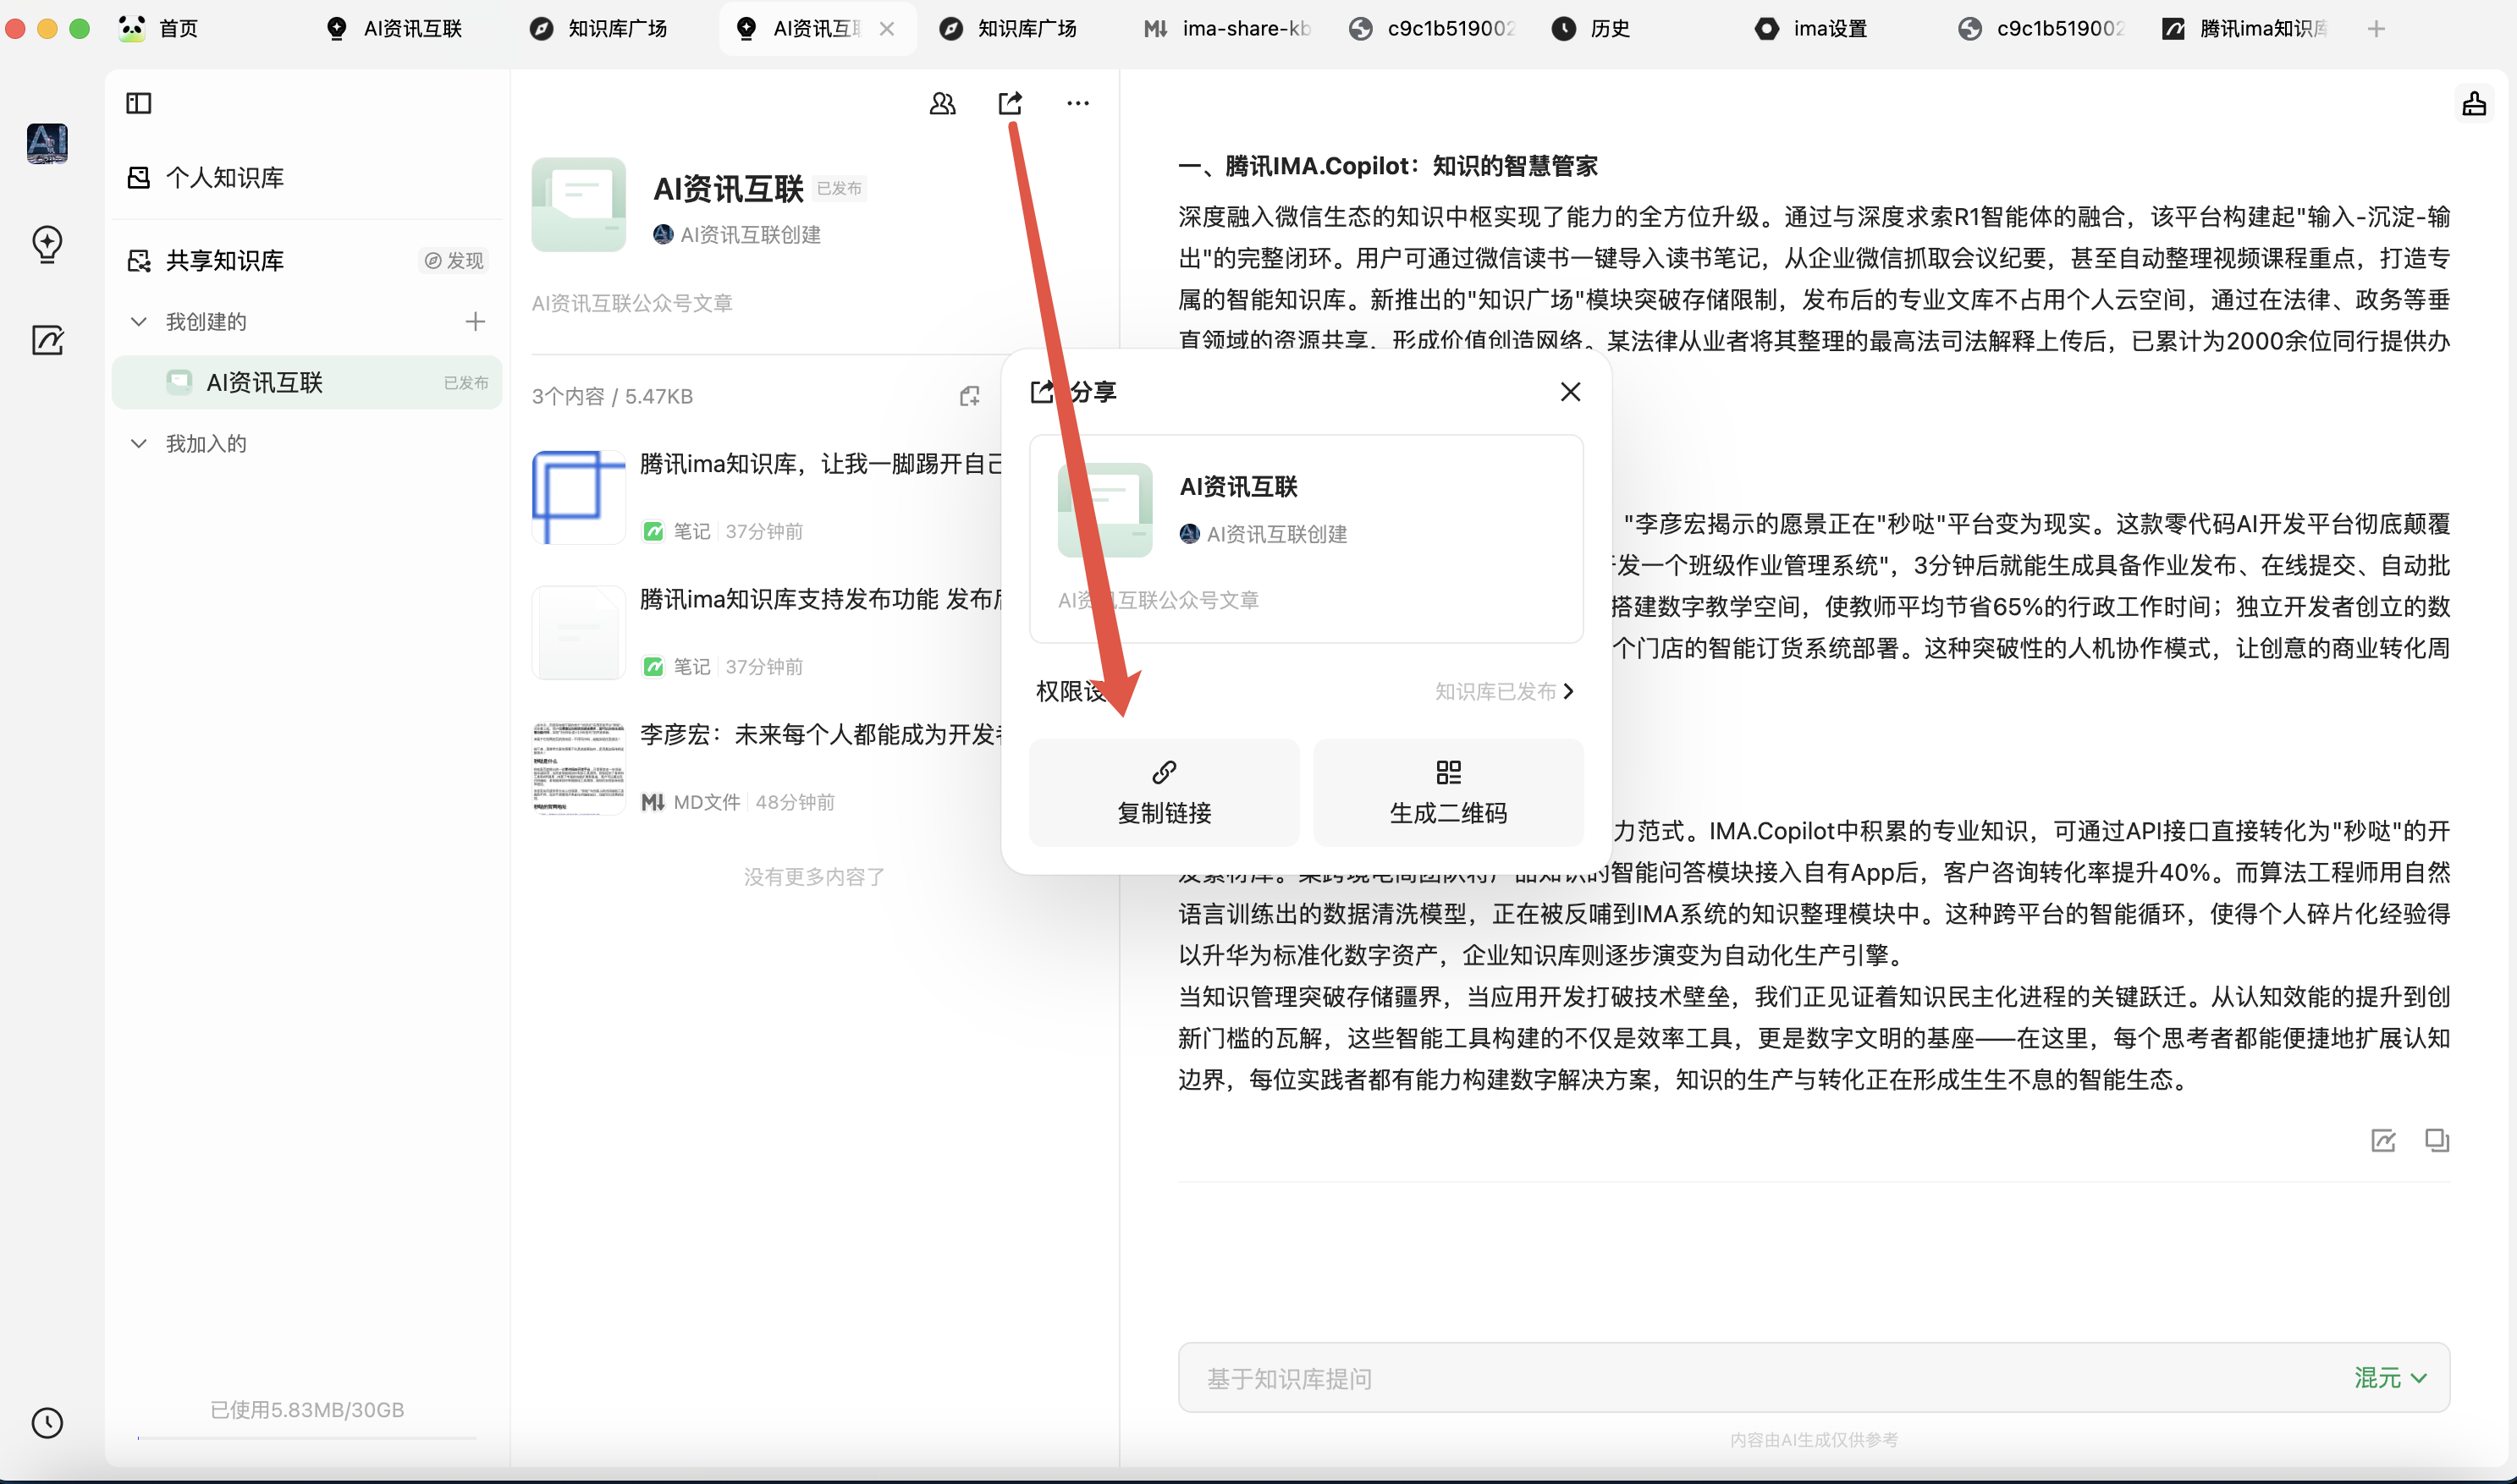
Task: Click the save-to-note icon under answer
Action: (x=2383, y=1140)
